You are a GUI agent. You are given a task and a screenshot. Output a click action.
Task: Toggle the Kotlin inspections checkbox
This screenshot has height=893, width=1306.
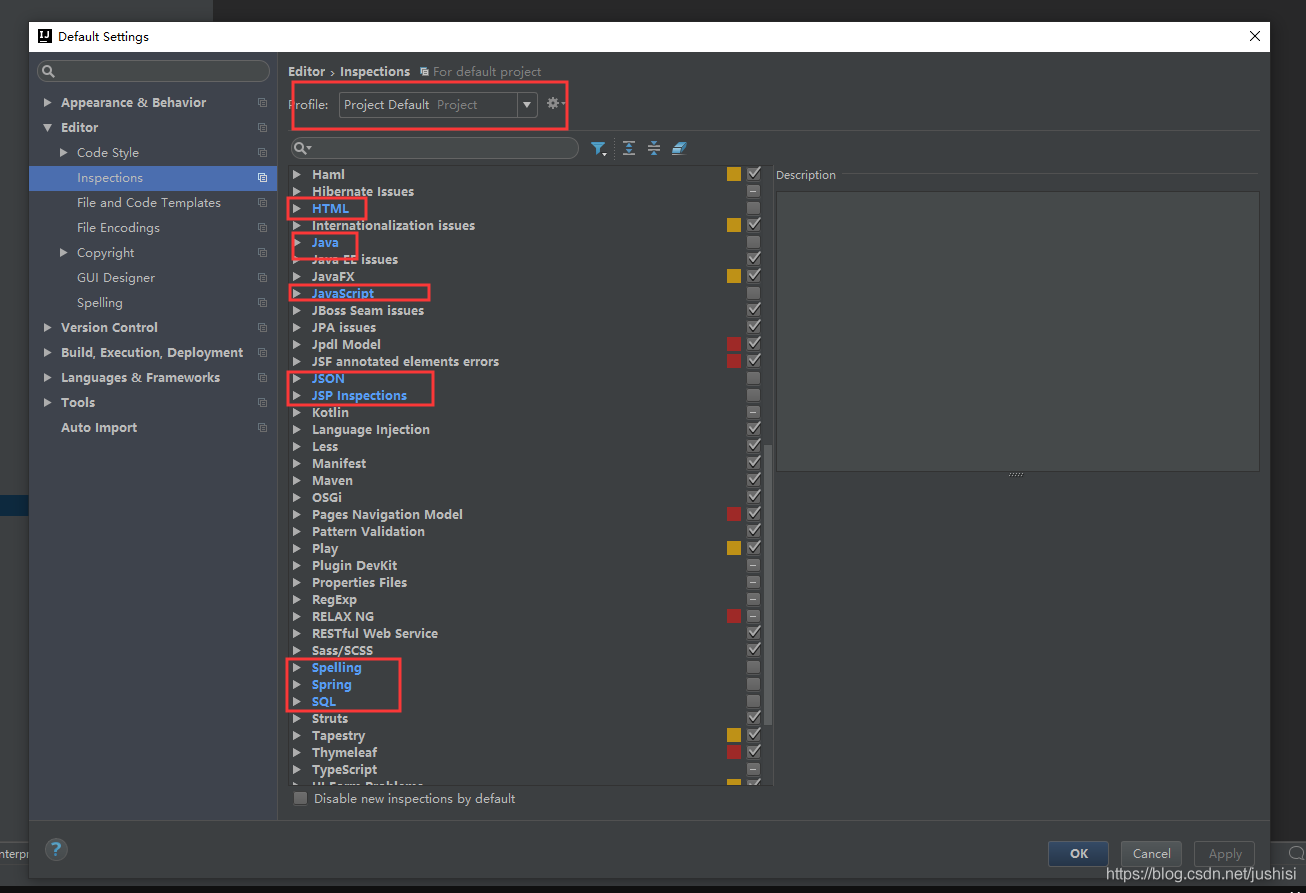754,412
